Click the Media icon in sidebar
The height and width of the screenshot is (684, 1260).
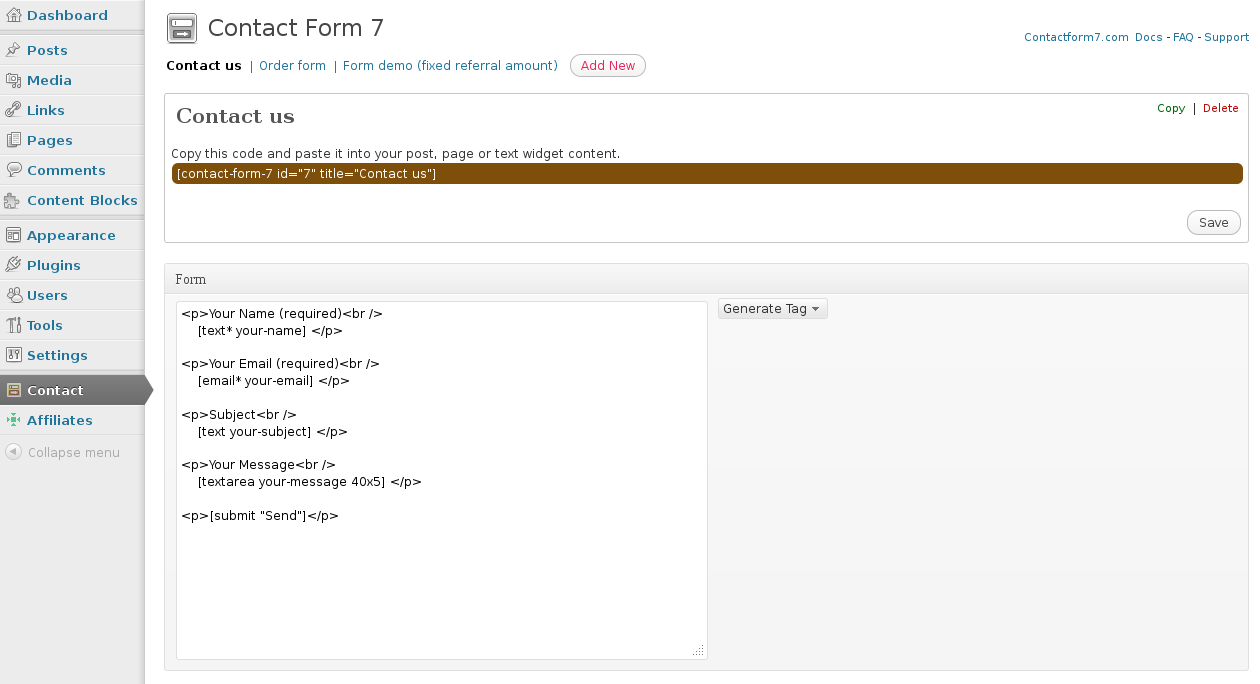pyautogui.click(x=13, y=80)
